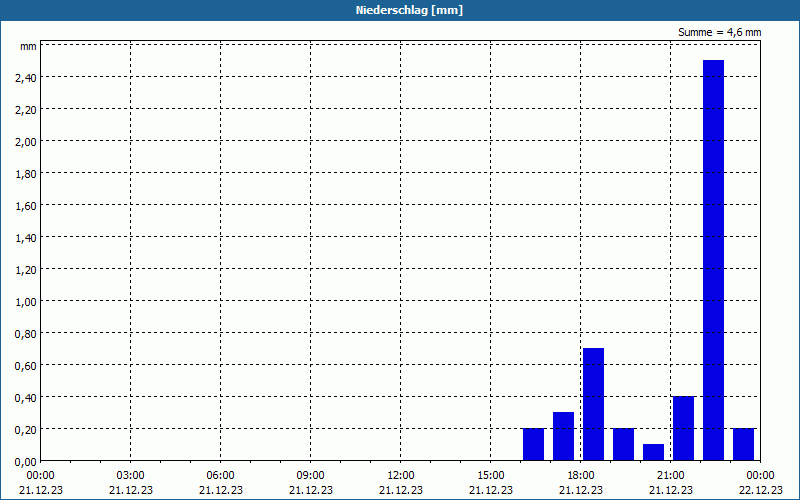The image size is (800, 500).
Task: Click the 0,80 y-axis label
Action: pyautogui.click(x=26, y=334)
